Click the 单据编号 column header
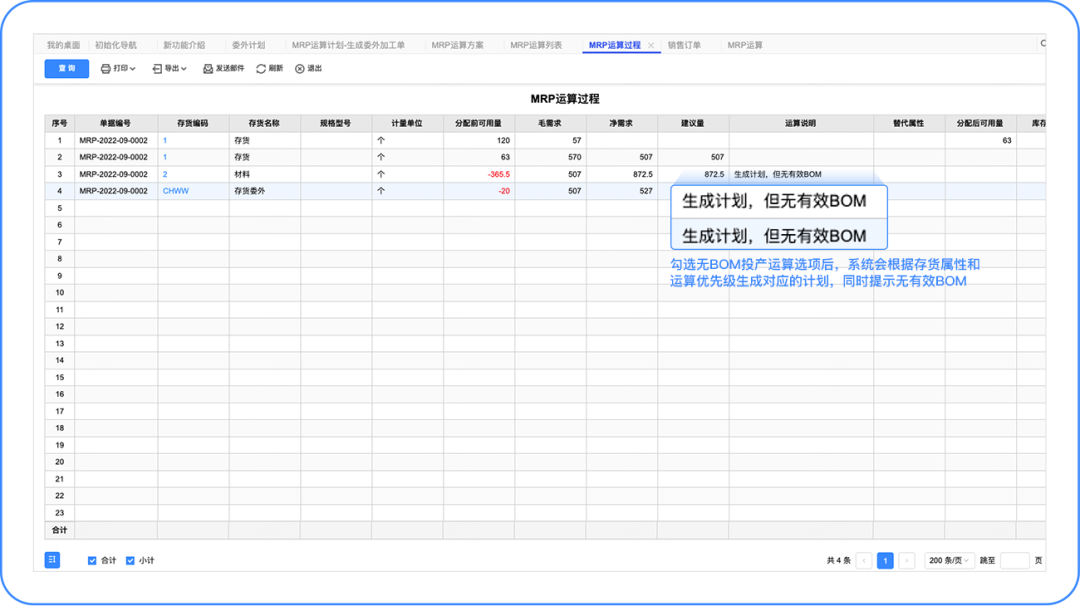 pyautogui.click(x=116, y=123)
